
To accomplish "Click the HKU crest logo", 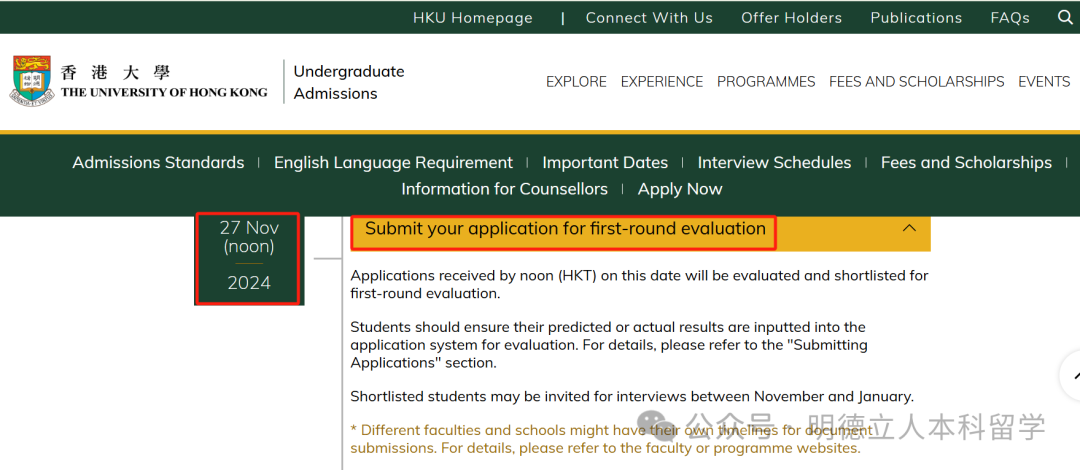I will [30, 81].
